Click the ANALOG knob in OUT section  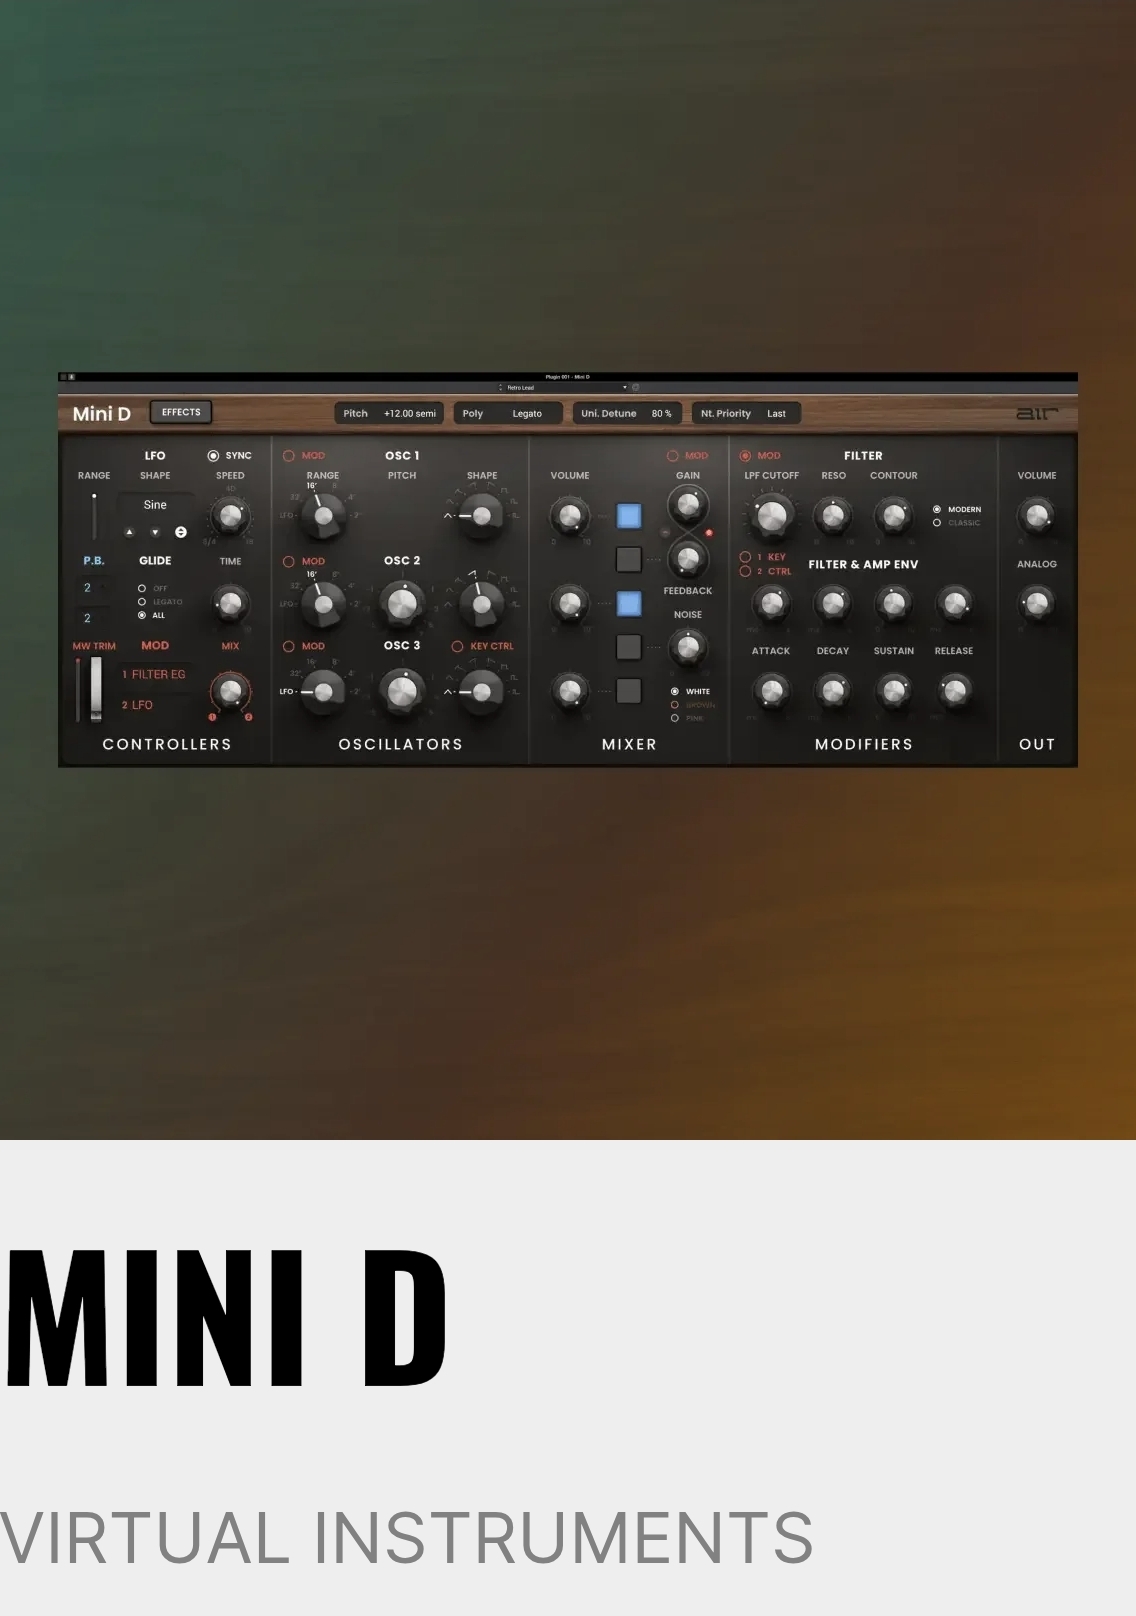1037,603
